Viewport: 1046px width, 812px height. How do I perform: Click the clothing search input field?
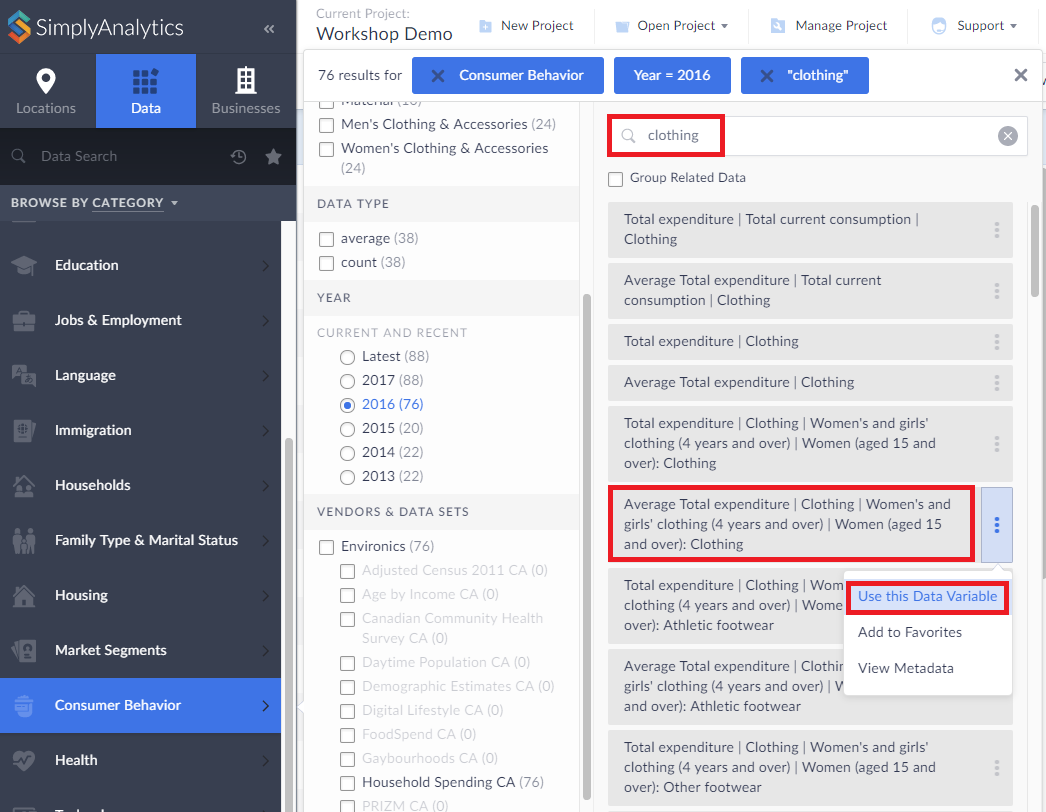coord(810,136)
